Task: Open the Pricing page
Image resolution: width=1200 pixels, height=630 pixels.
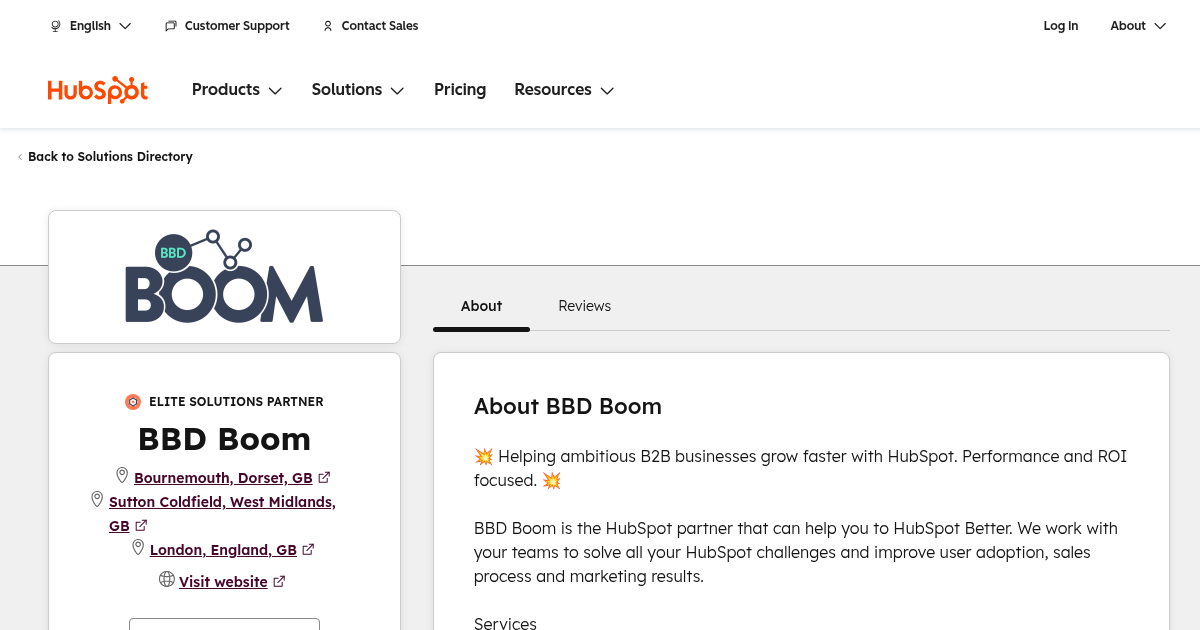Action: click(460, 90)
